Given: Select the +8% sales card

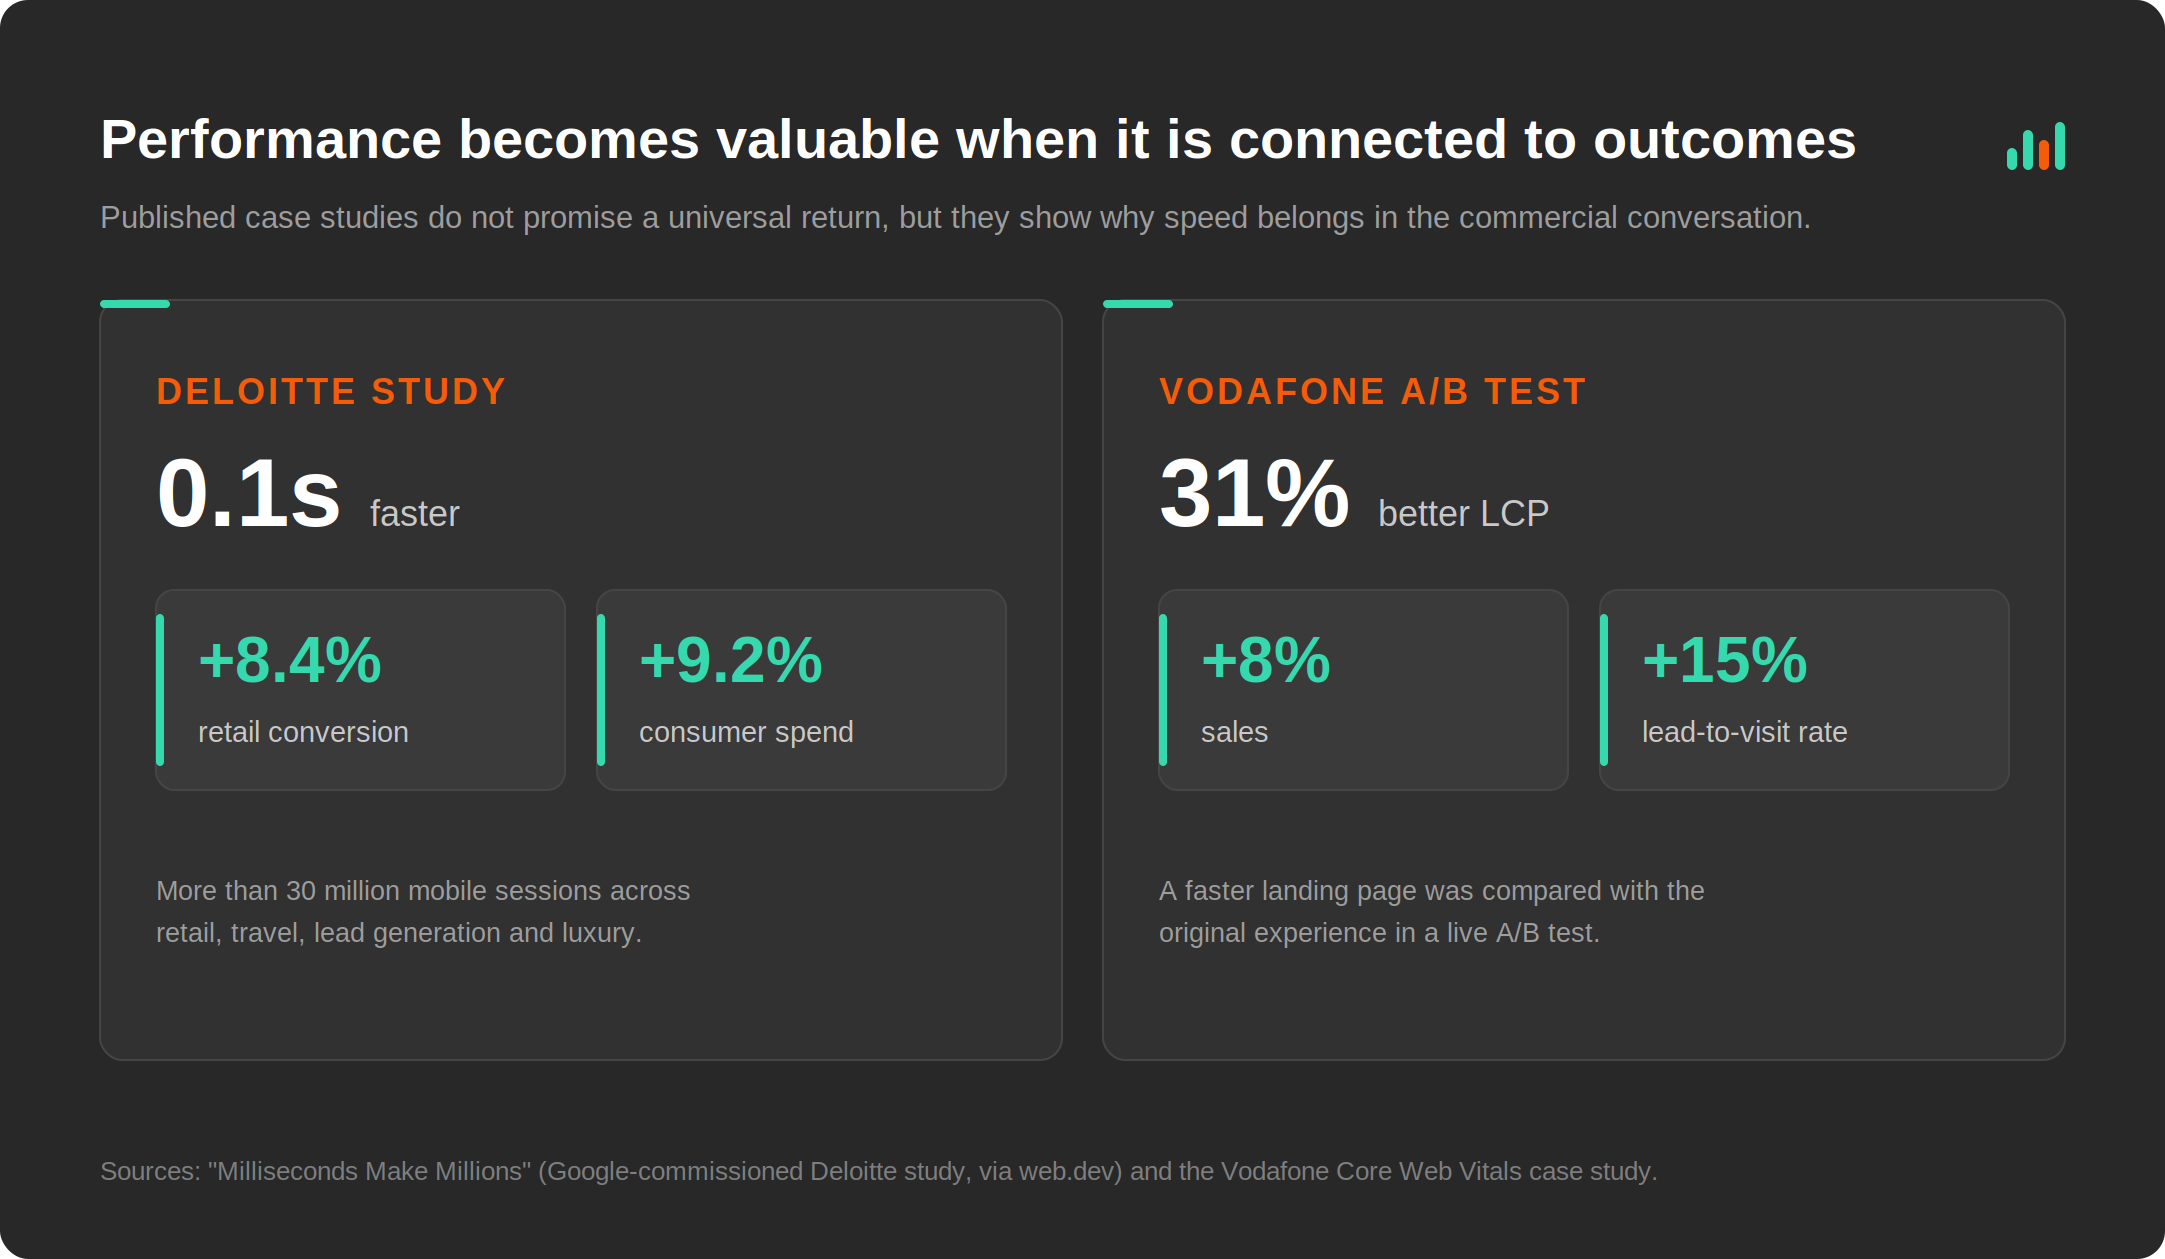Looking at the screenshot, I should click(x=1363, y=690).
